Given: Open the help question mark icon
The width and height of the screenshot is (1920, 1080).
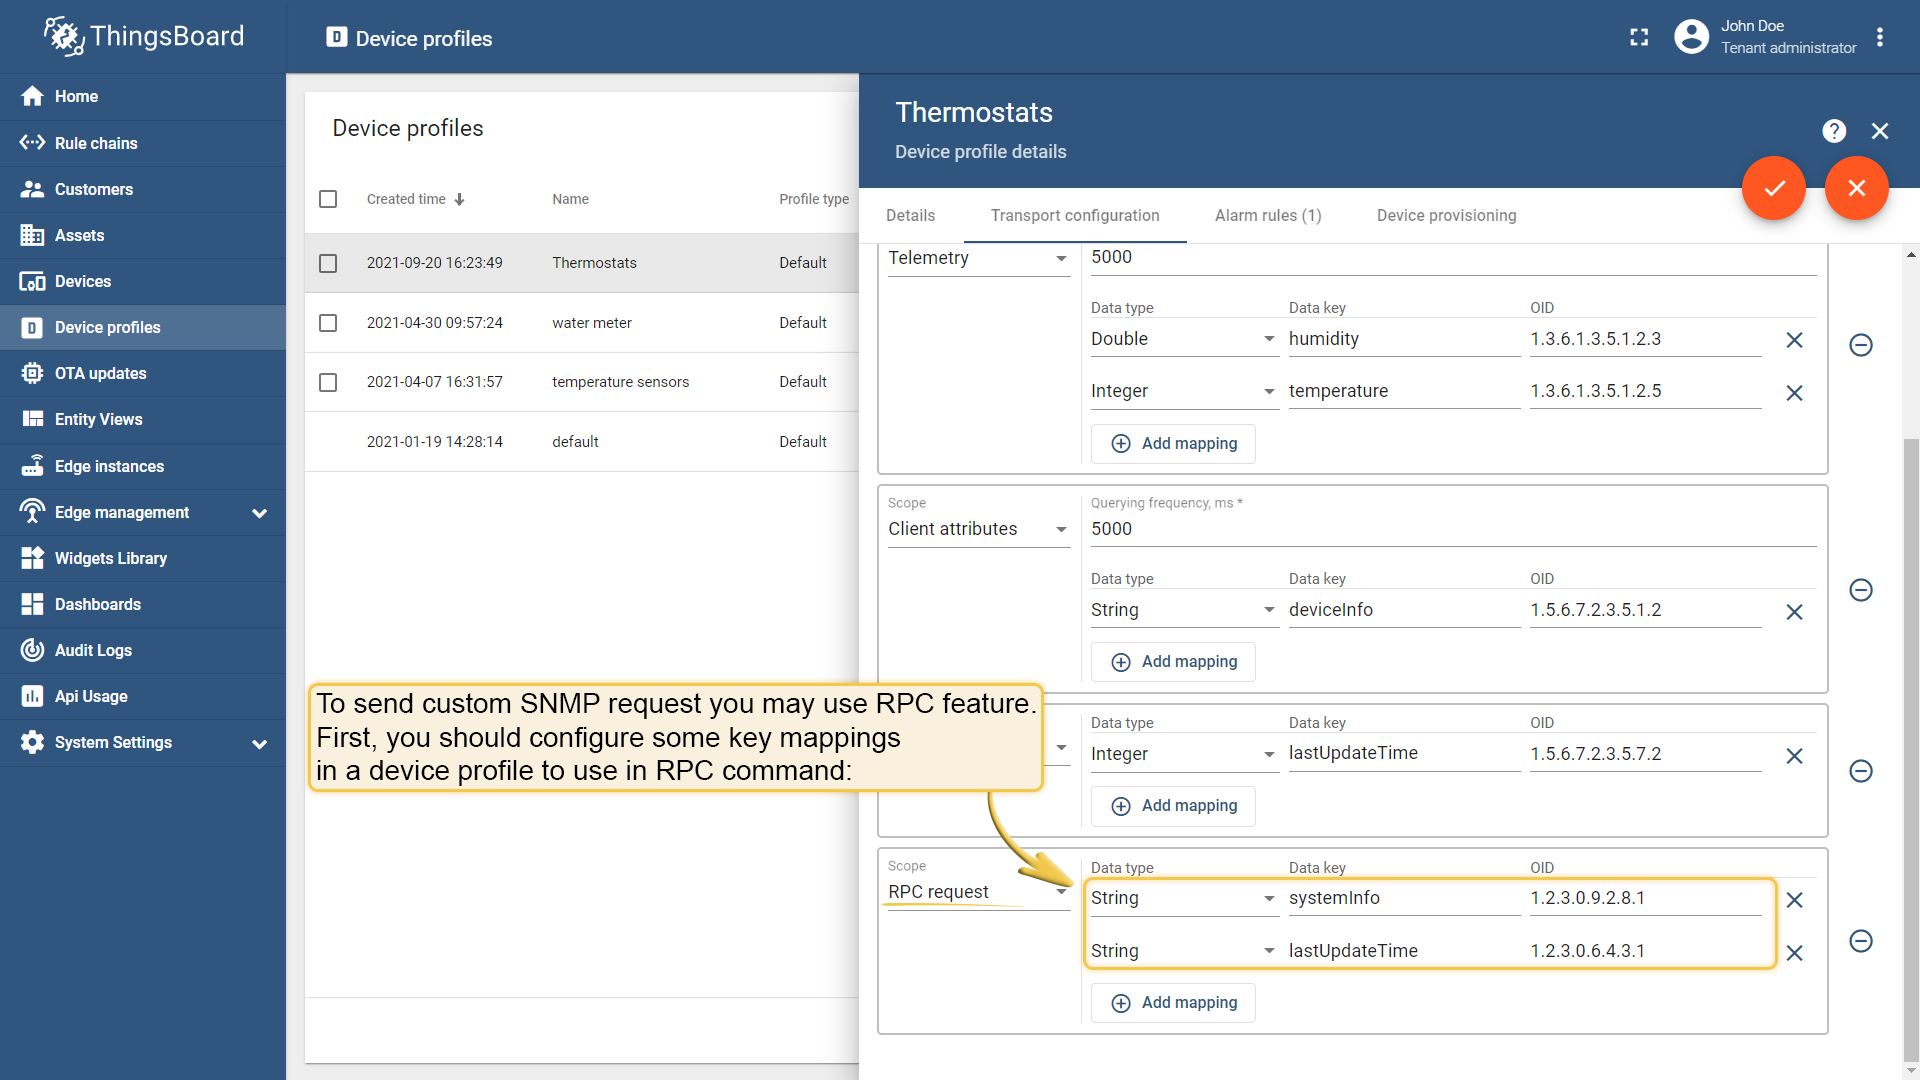Looking at the screenshot, I should coord(1834,131).
